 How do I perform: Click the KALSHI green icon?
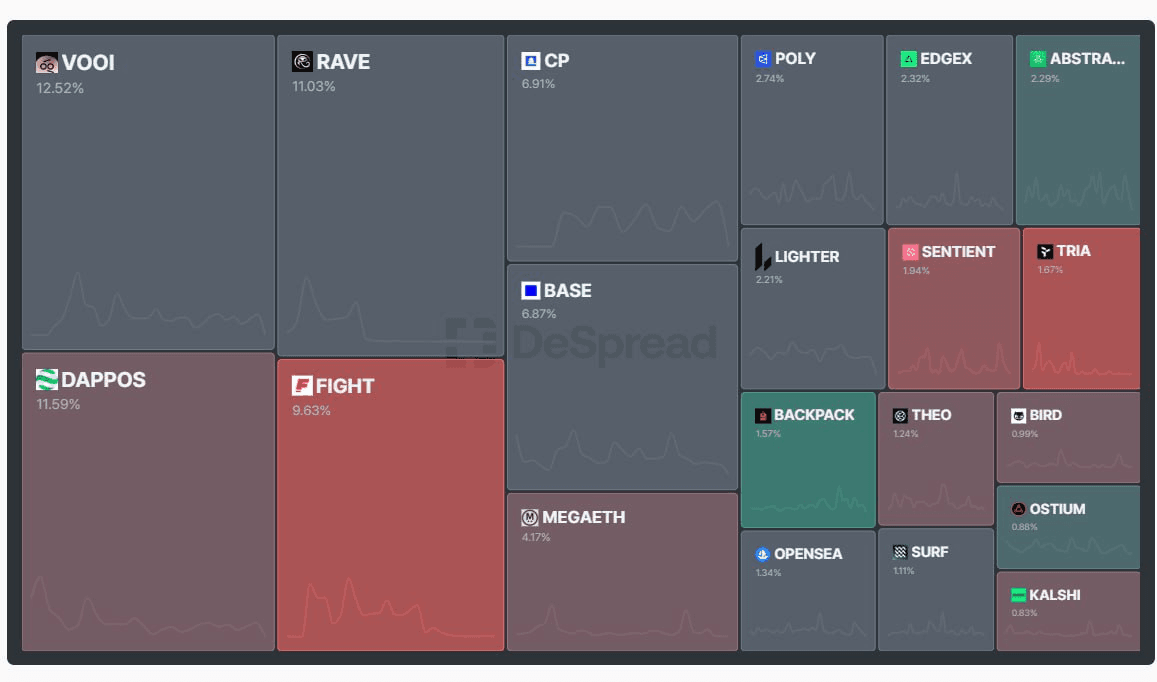(1018, 595)
